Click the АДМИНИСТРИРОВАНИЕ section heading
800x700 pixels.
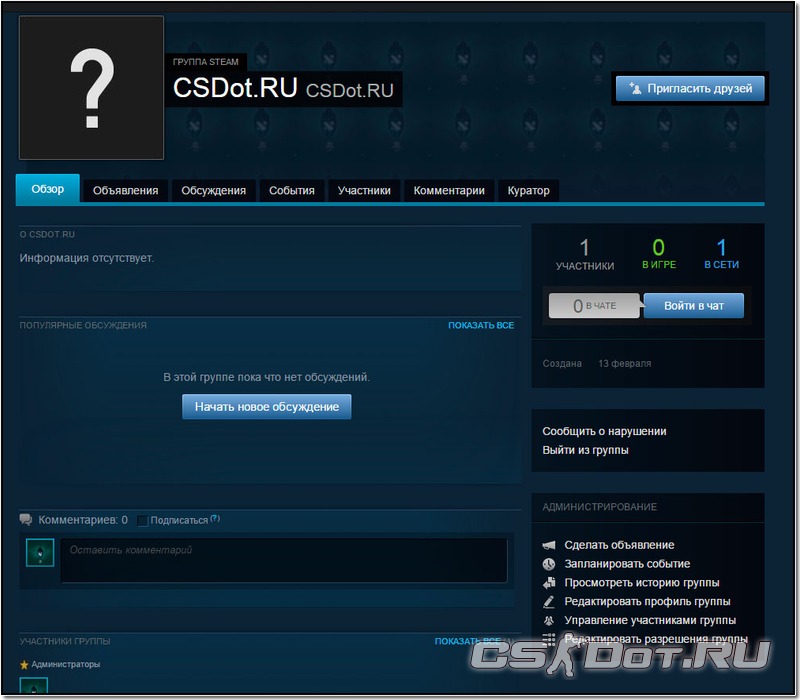(600, 507)
